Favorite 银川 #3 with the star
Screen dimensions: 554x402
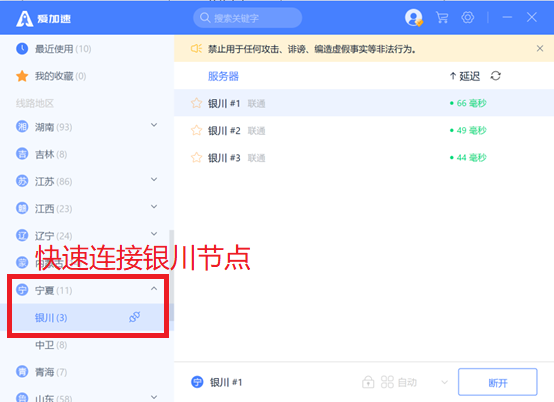(196, 158)
